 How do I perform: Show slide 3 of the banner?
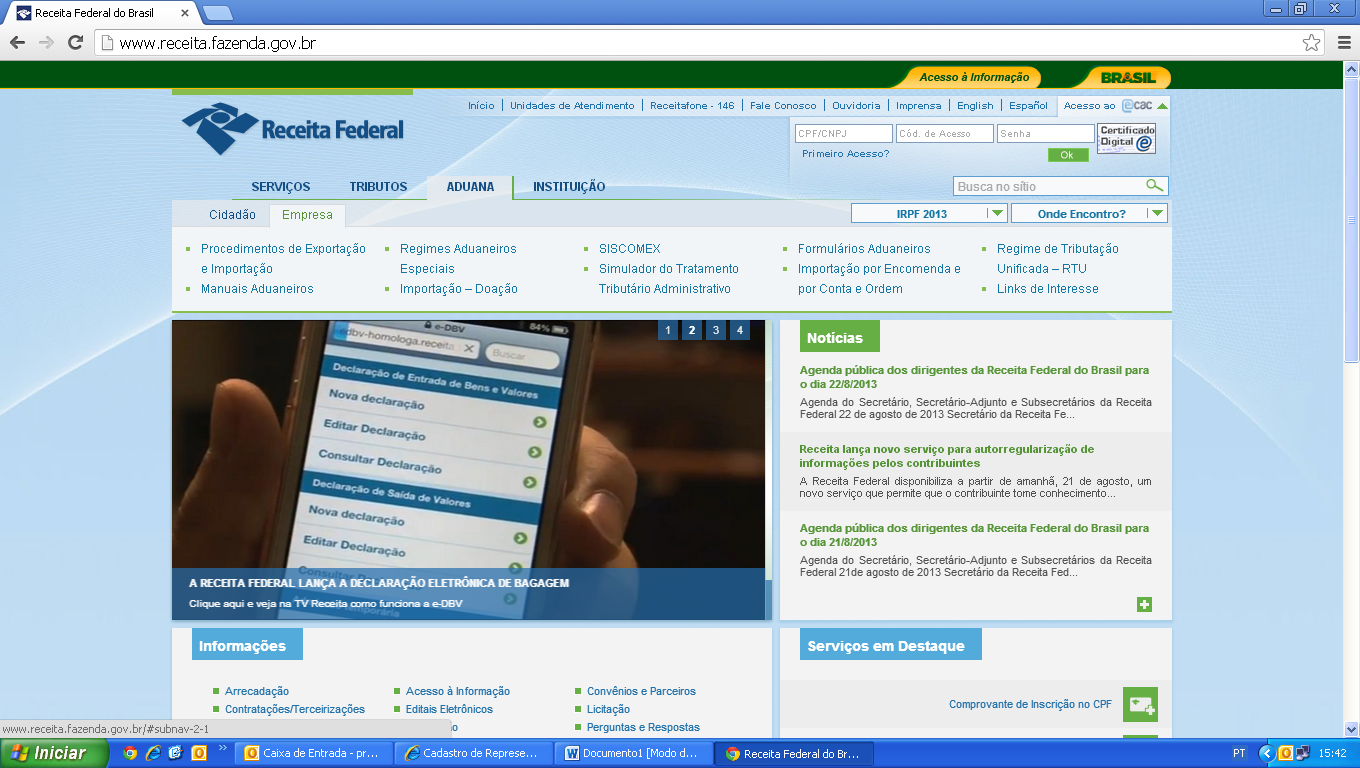(716, 330)
